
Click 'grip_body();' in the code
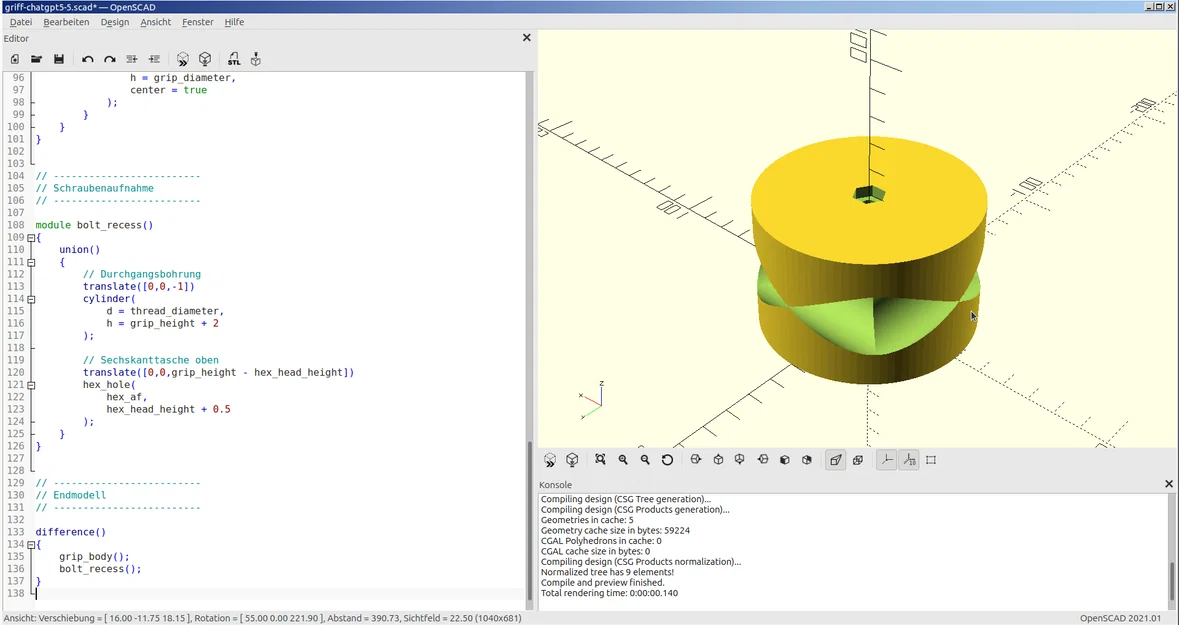pos(94,557)
